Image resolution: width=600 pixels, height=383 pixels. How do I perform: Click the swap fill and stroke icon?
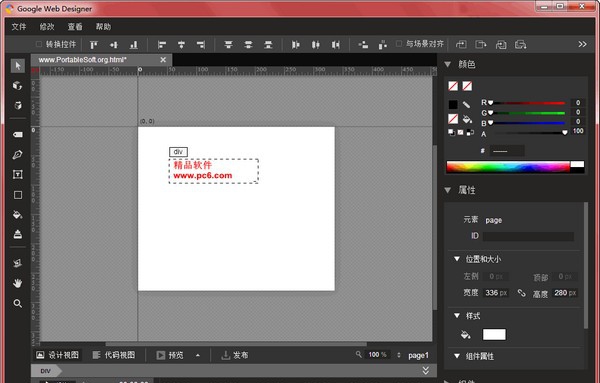[470, 132]
